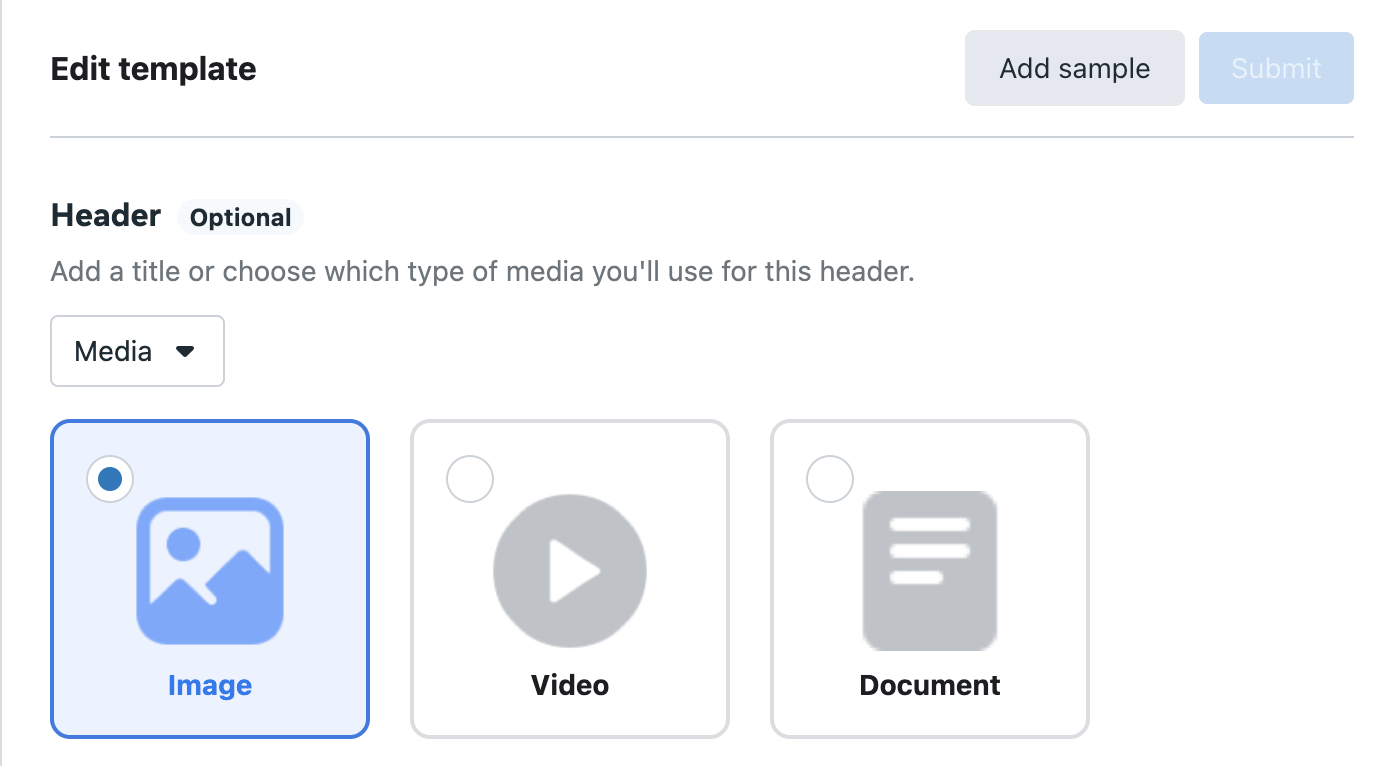Select the Image radio button
Viewport: 1400px width, 766px height.
110,480
